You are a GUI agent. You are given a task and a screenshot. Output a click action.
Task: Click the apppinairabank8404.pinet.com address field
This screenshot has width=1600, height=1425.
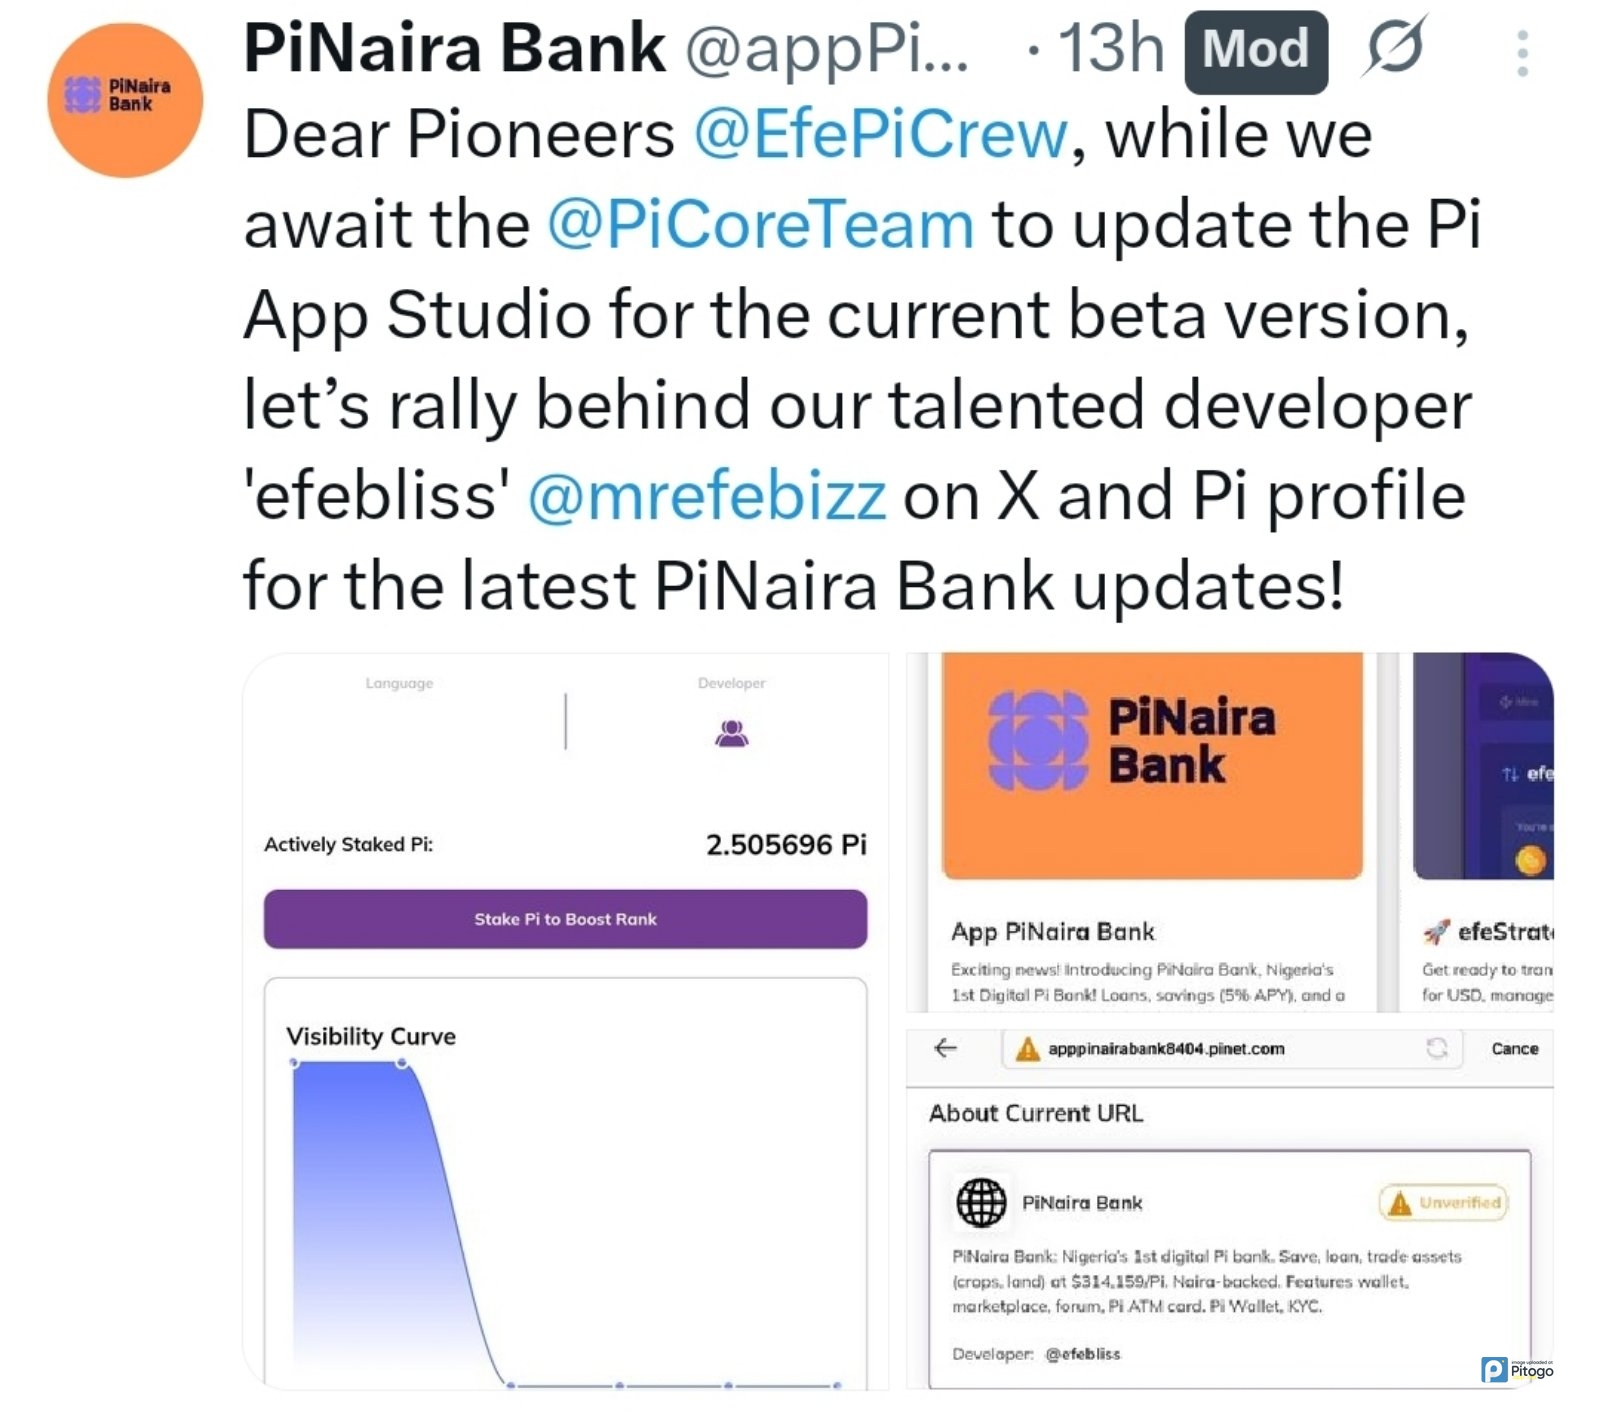[1166, 1049]
